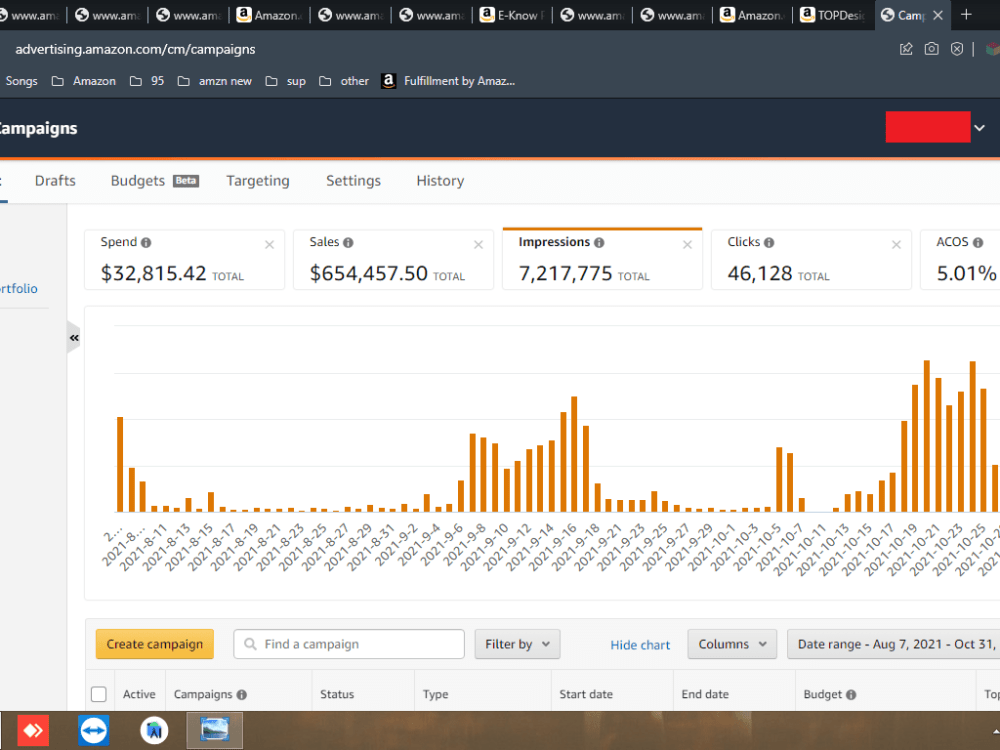Sort by Start date column header

[585, 694]
